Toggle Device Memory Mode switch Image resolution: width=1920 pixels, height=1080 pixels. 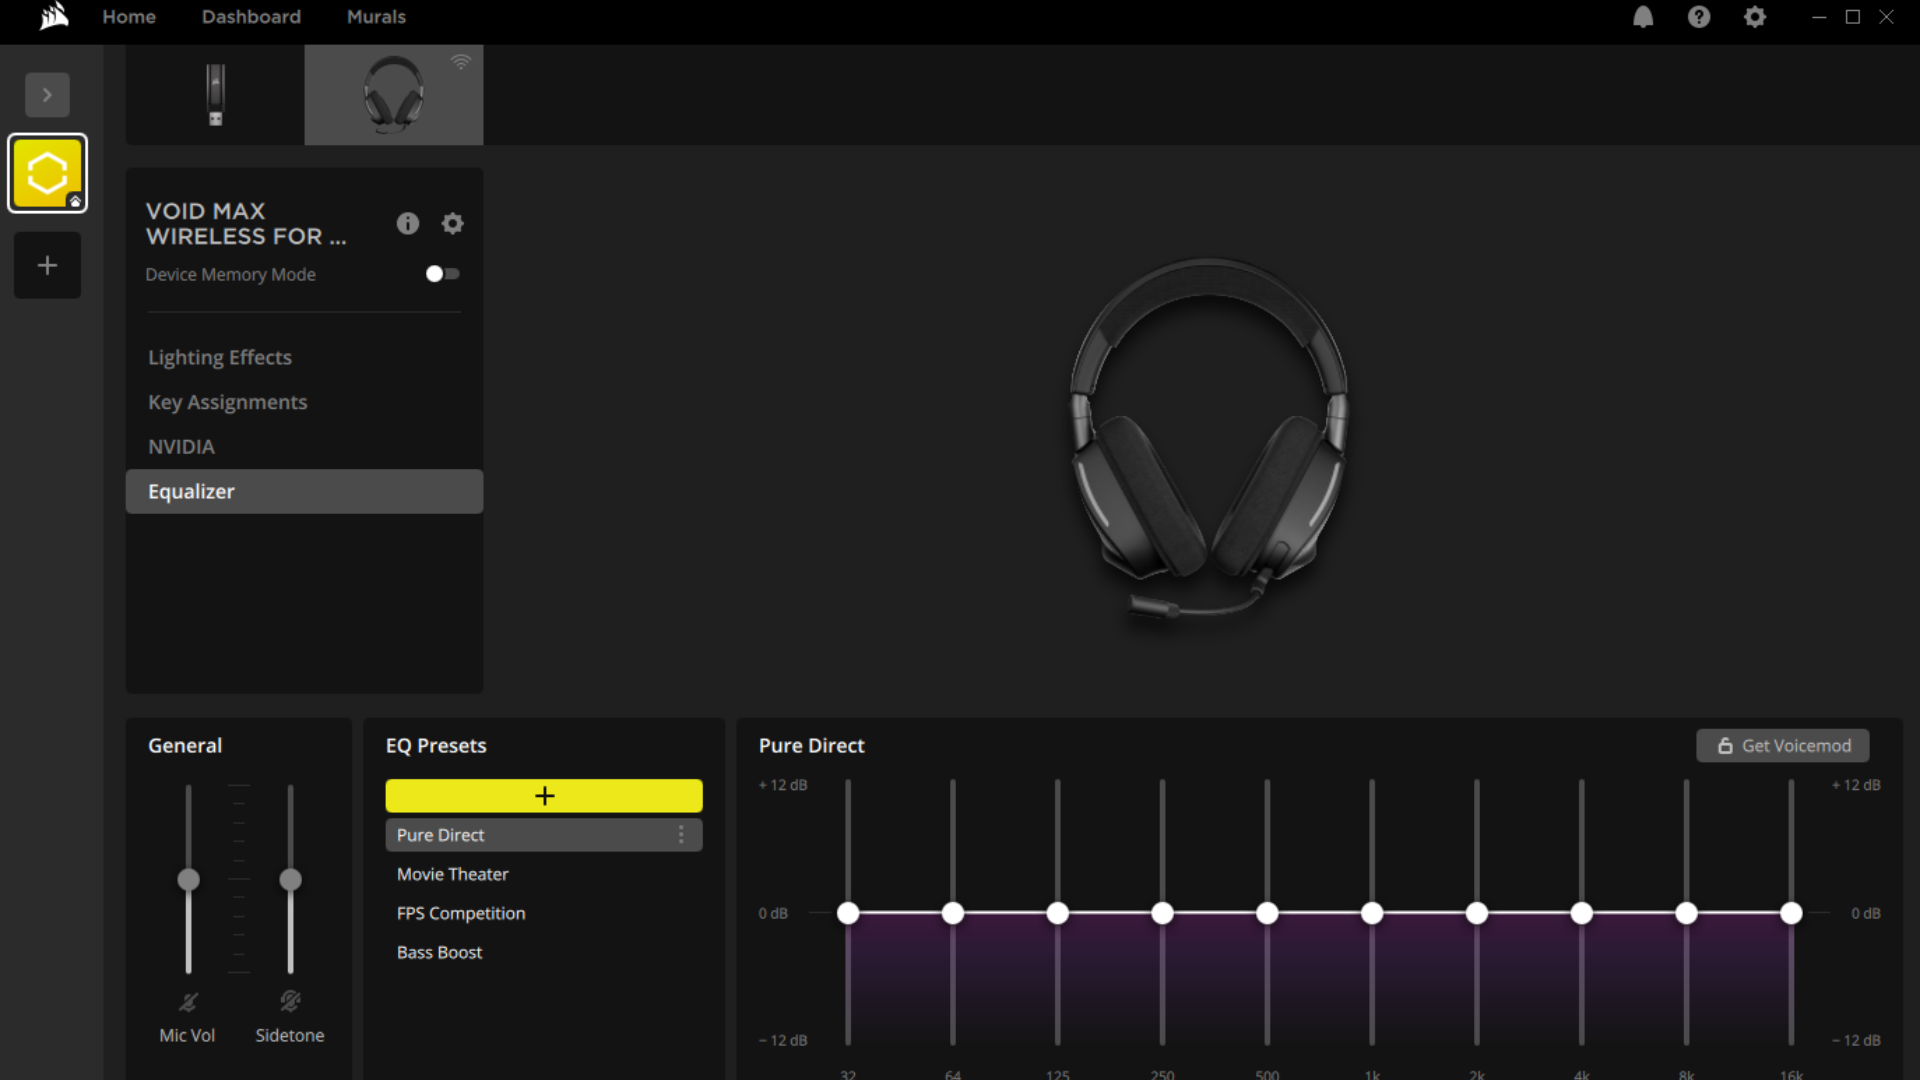click(x=442, y=274)
